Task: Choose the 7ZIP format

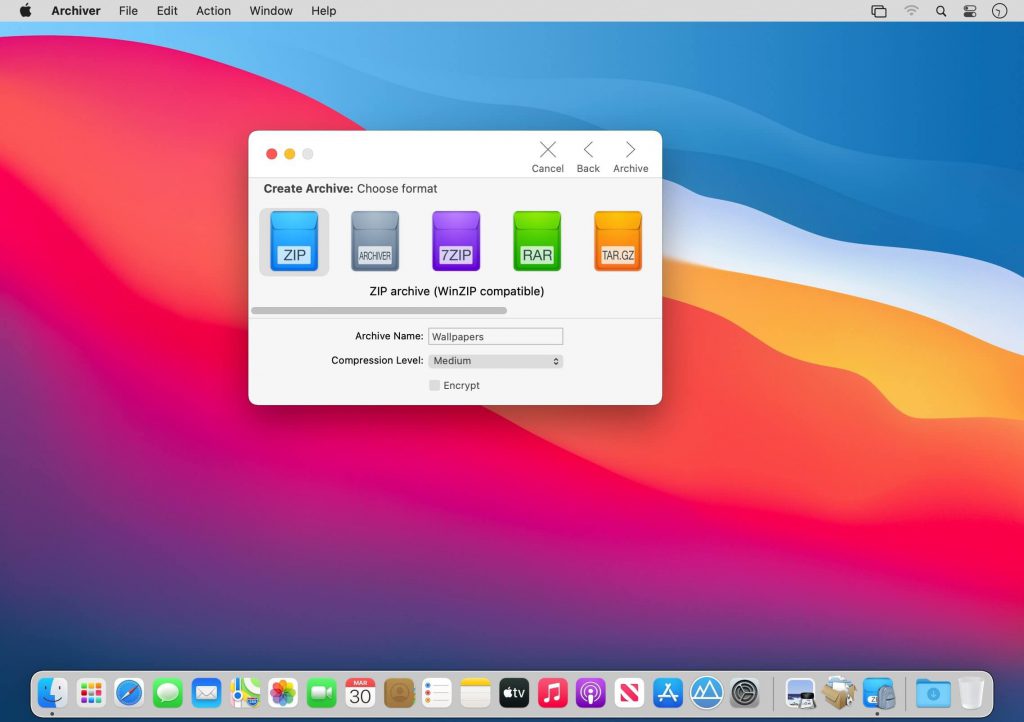Action: [x=456, y=240]
